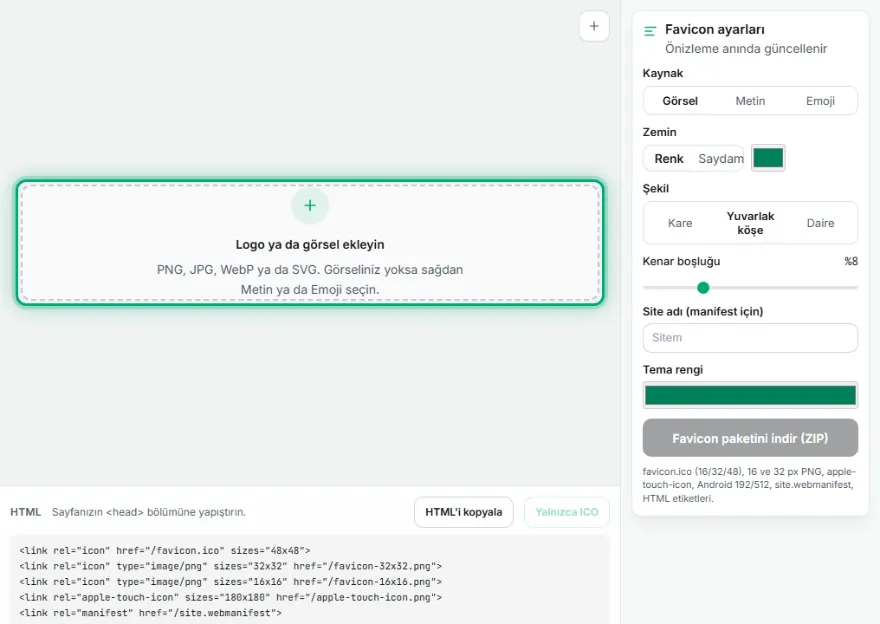
Task: Click Favicon paketini indir (ZIP) button
Action: click(750, 438)
